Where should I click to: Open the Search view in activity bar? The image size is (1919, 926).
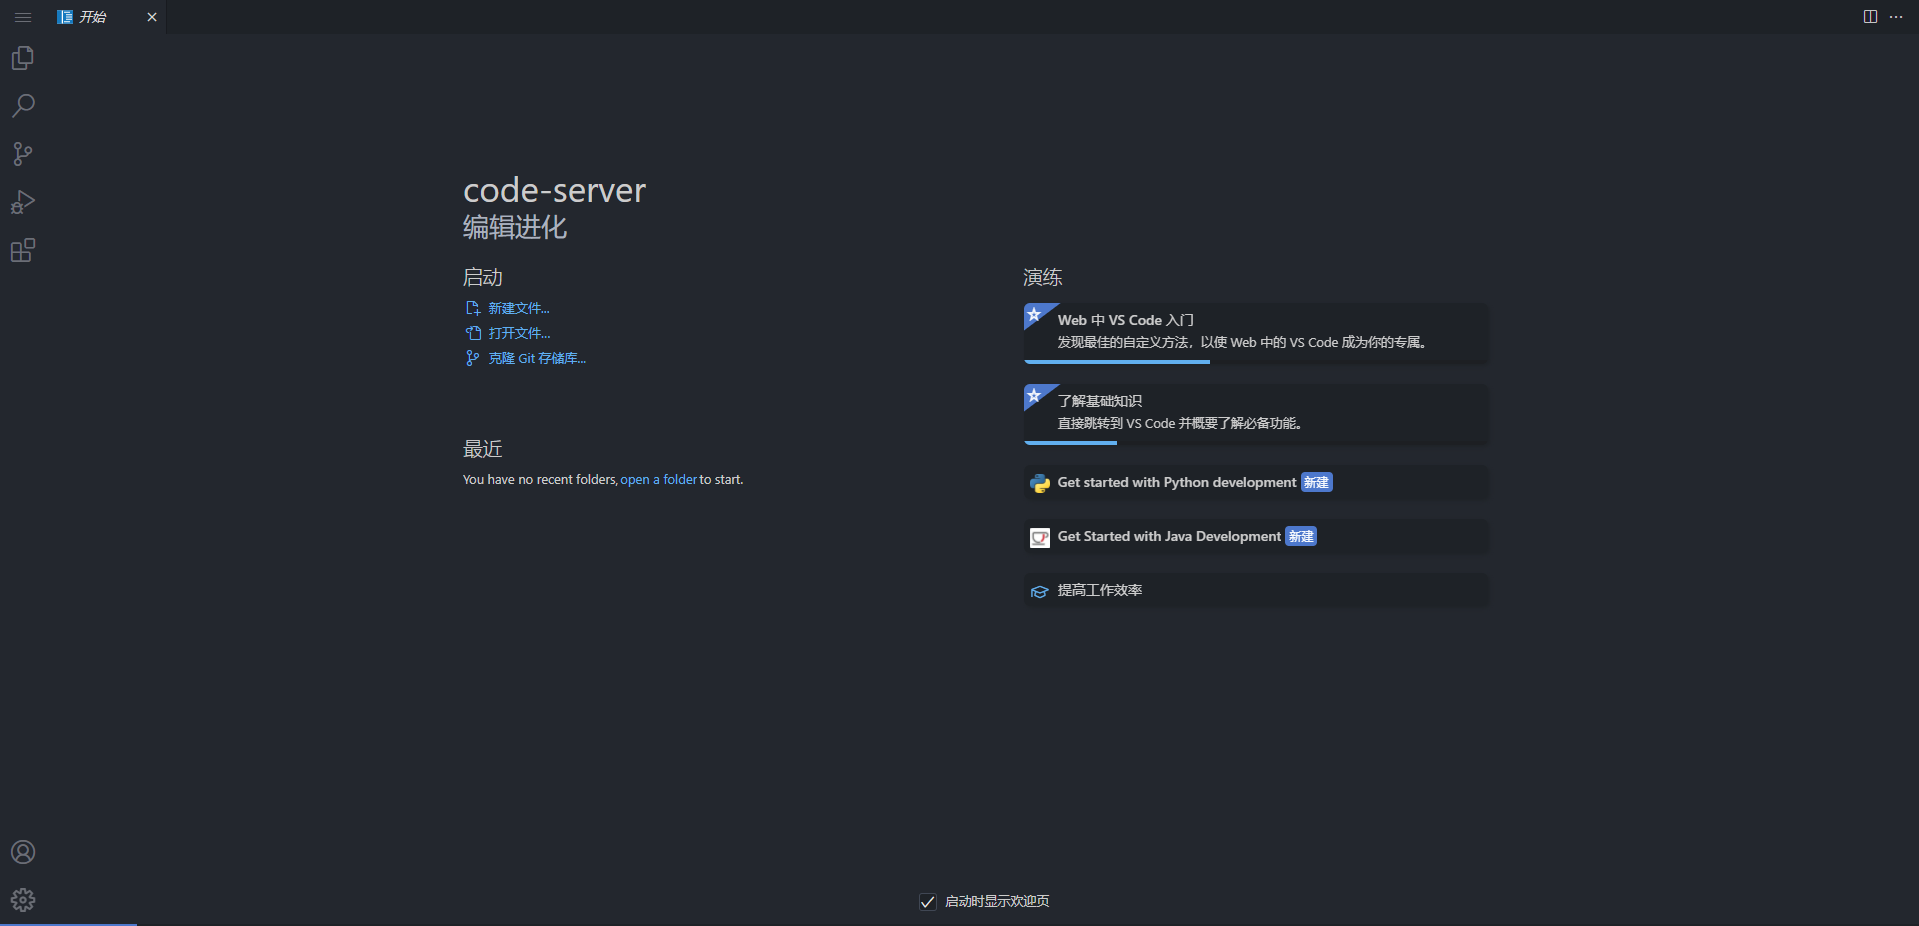[23, 106]
